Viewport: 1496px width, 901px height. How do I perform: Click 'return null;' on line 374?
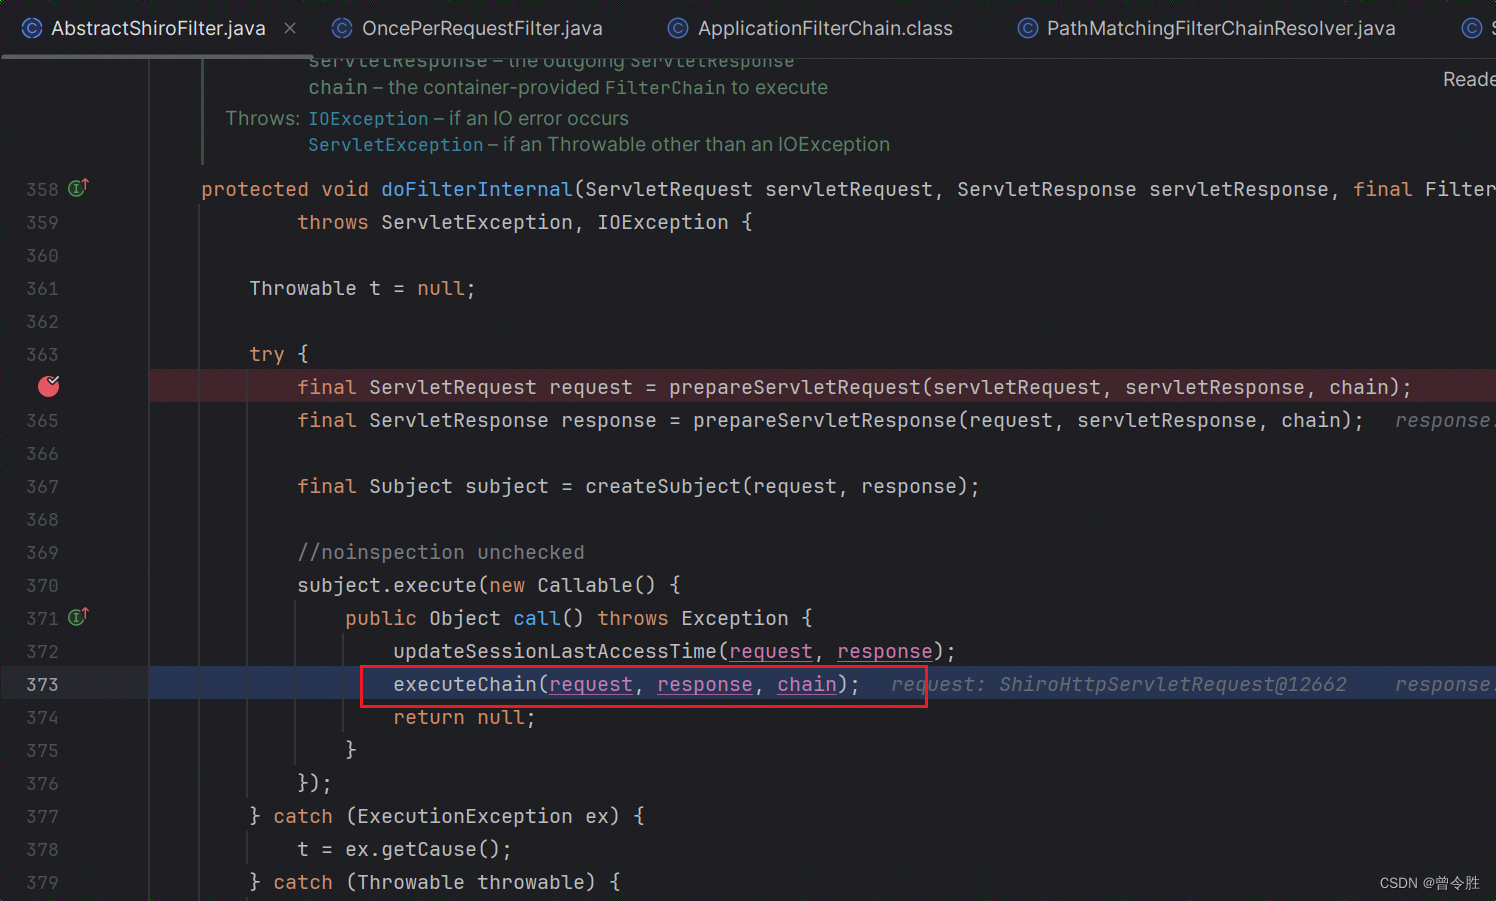pyautogui.click(x=465, y=717)
